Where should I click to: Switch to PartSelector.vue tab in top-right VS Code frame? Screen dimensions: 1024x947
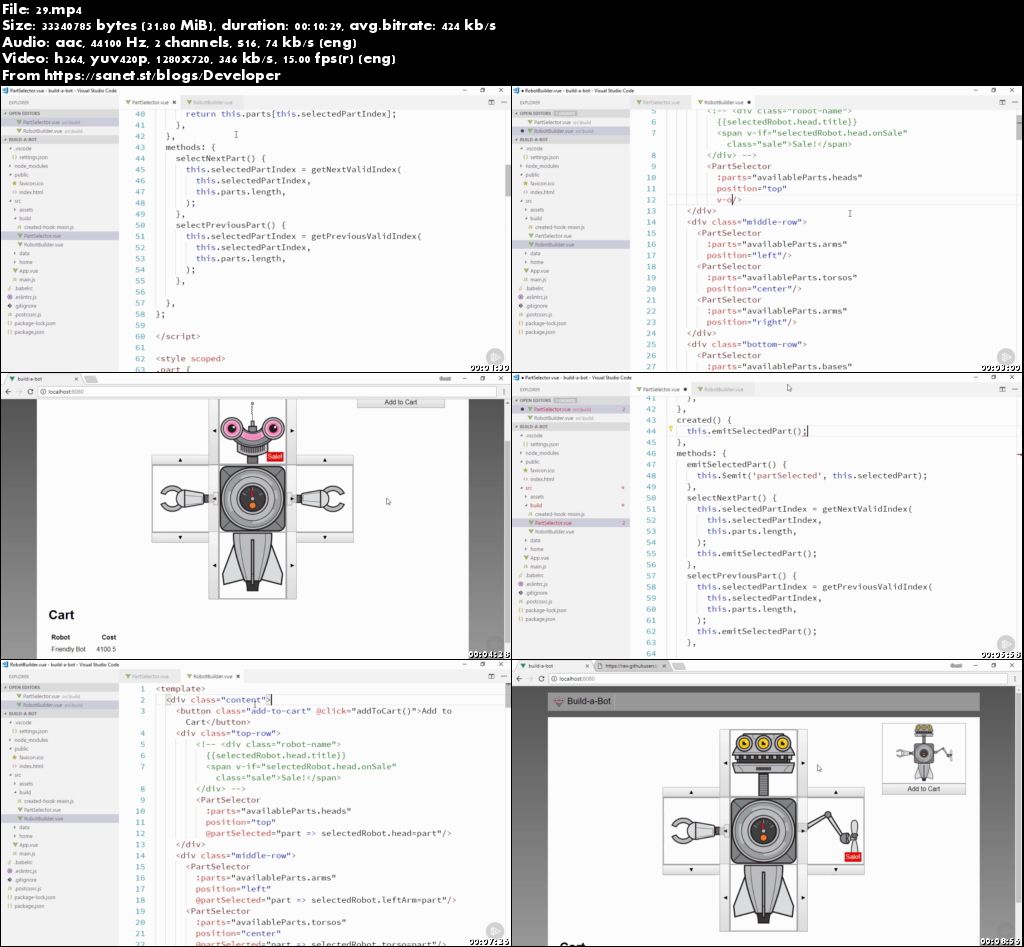tap(661, 103)
